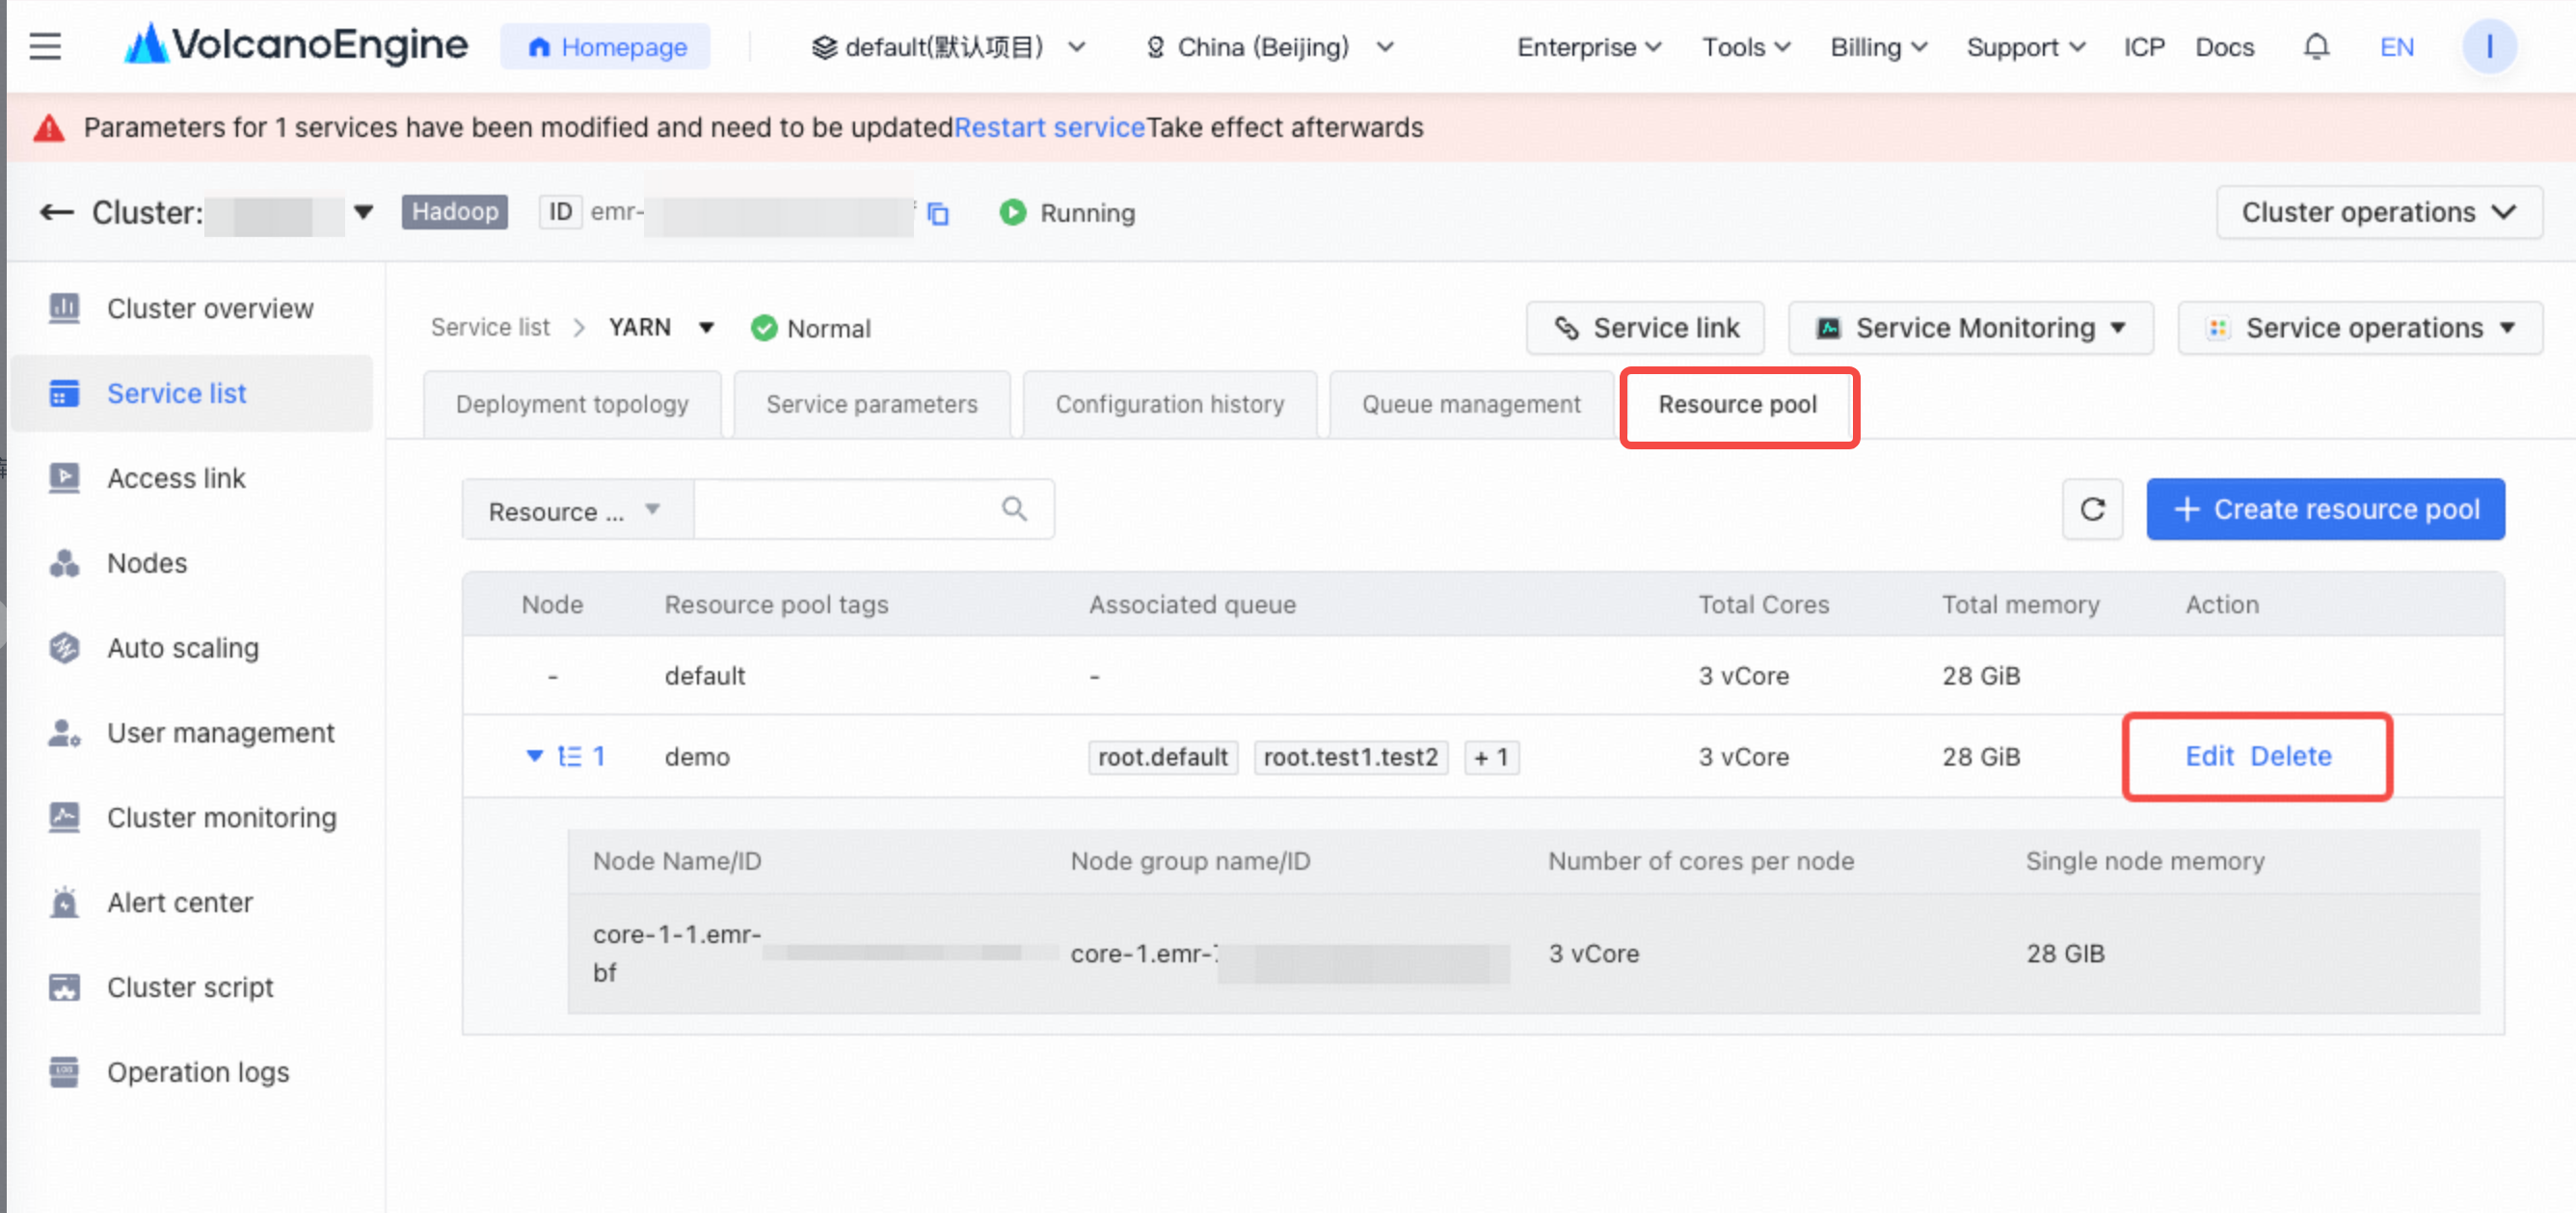Switch cluster using the name dropdown arrow
This screenshot has height=1213, width=2576.
point(363,212)
